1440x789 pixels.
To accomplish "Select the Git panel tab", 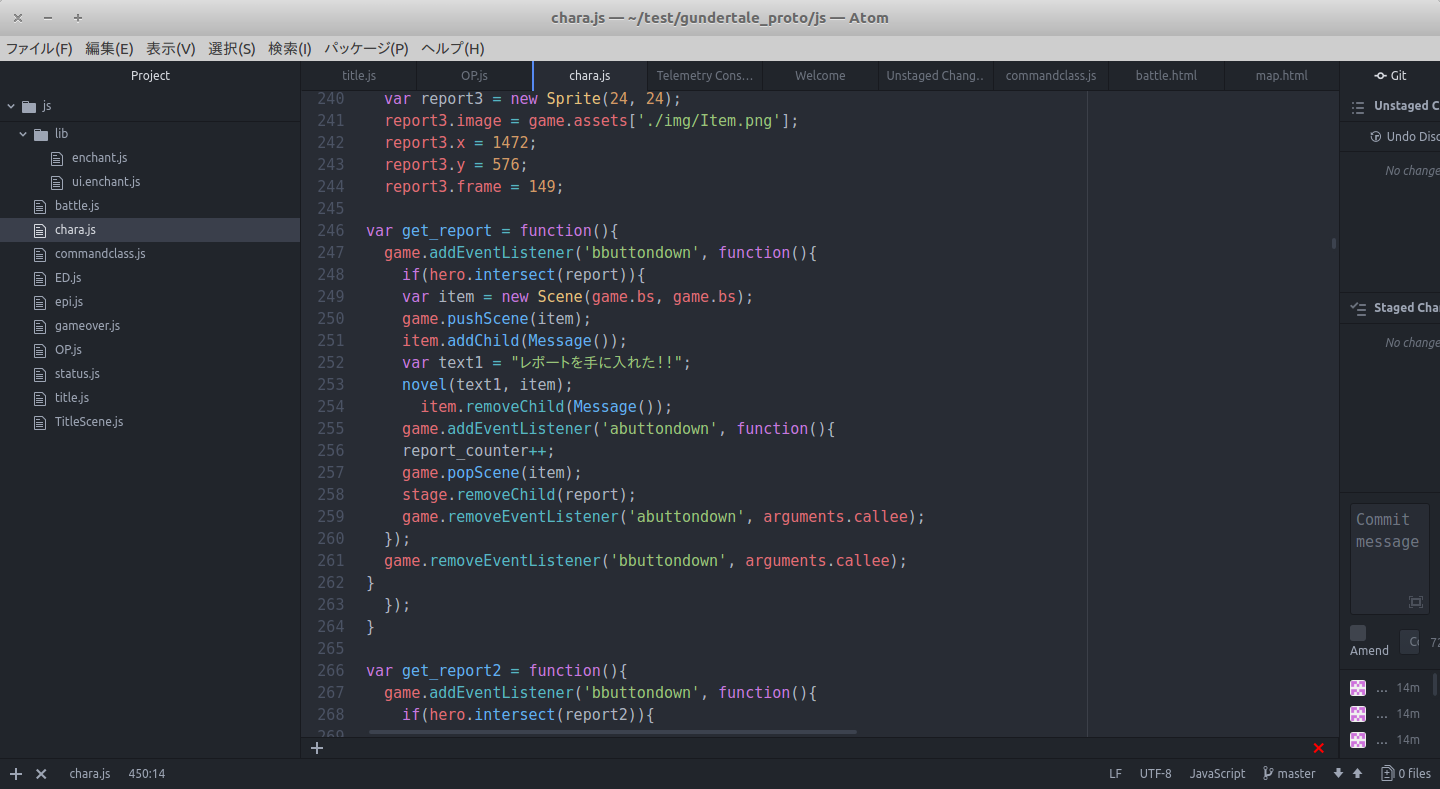I will coord(1390,76).
